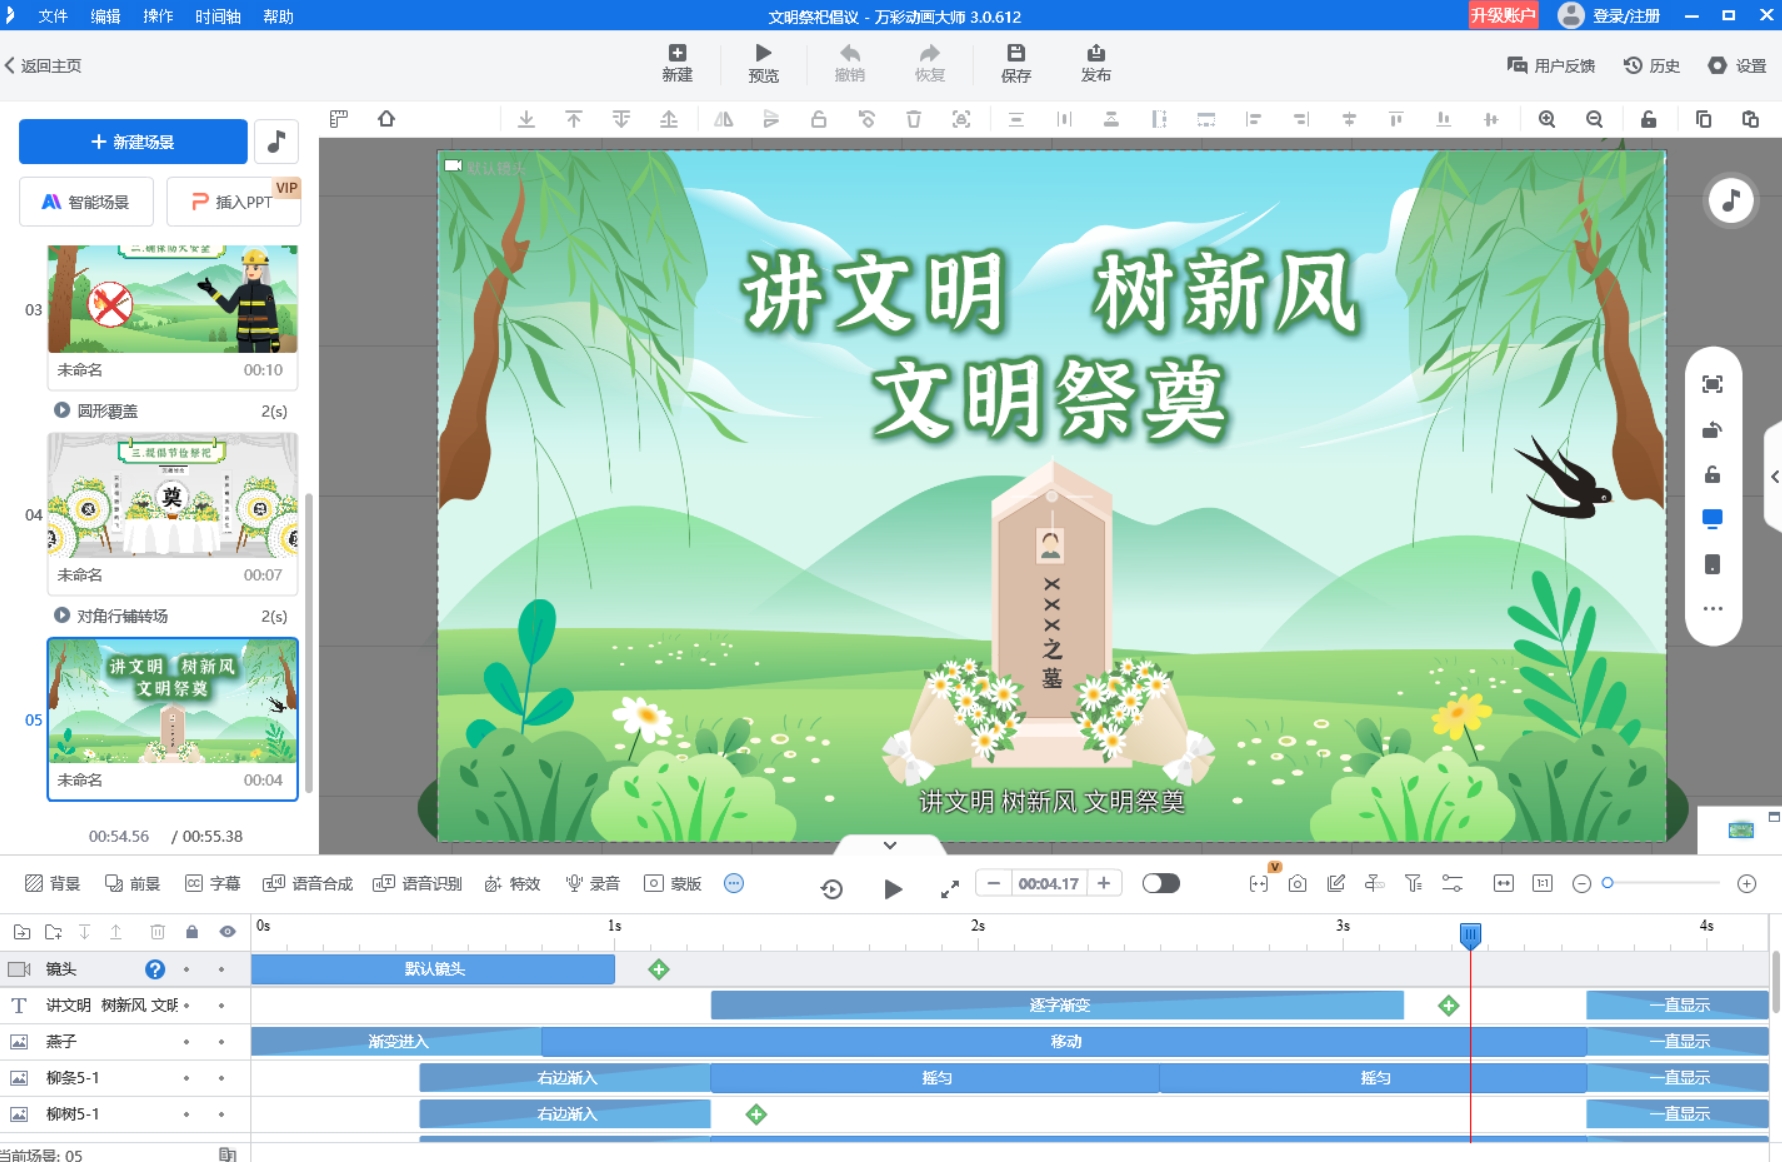Play the timeline
Image resolution: width=1782 pixels, height=1162 pixels.
tap(893, 888)
